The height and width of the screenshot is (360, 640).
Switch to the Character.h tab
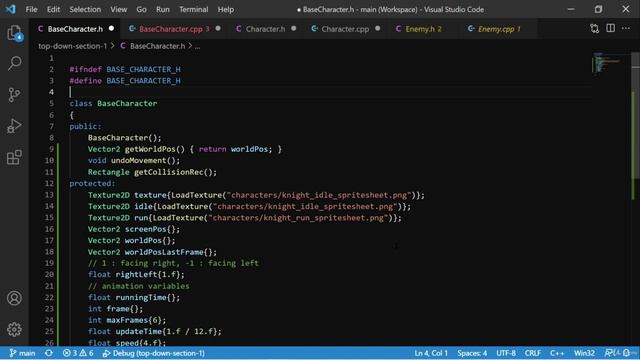[x=265, y=29]
